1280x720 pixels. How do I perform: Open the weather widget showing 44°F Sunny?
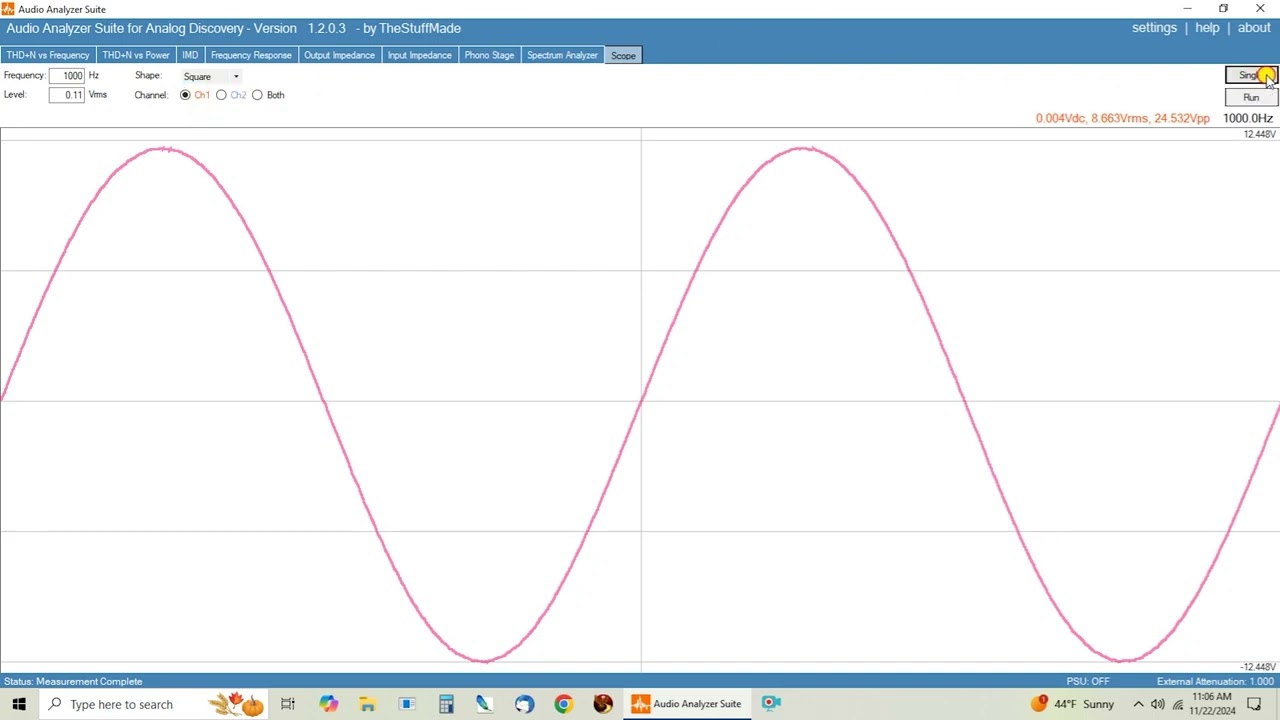(1072, 704)
